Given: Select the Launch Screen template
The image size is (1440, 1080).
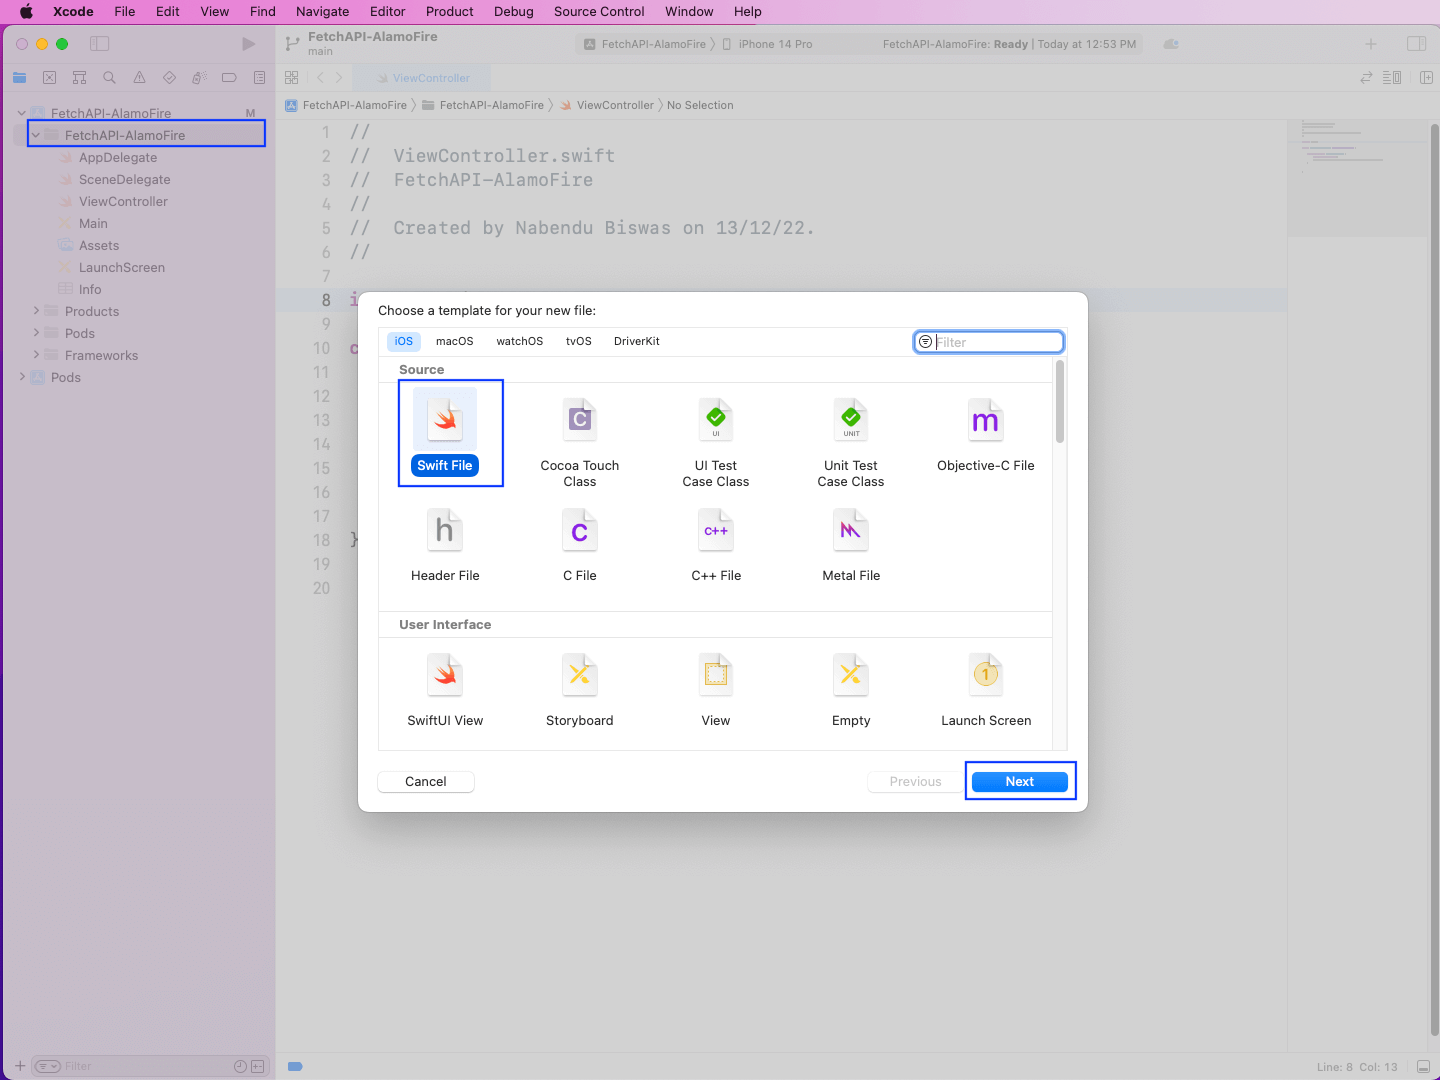Looking at the screenshot, I should click(x=985, y=676).
